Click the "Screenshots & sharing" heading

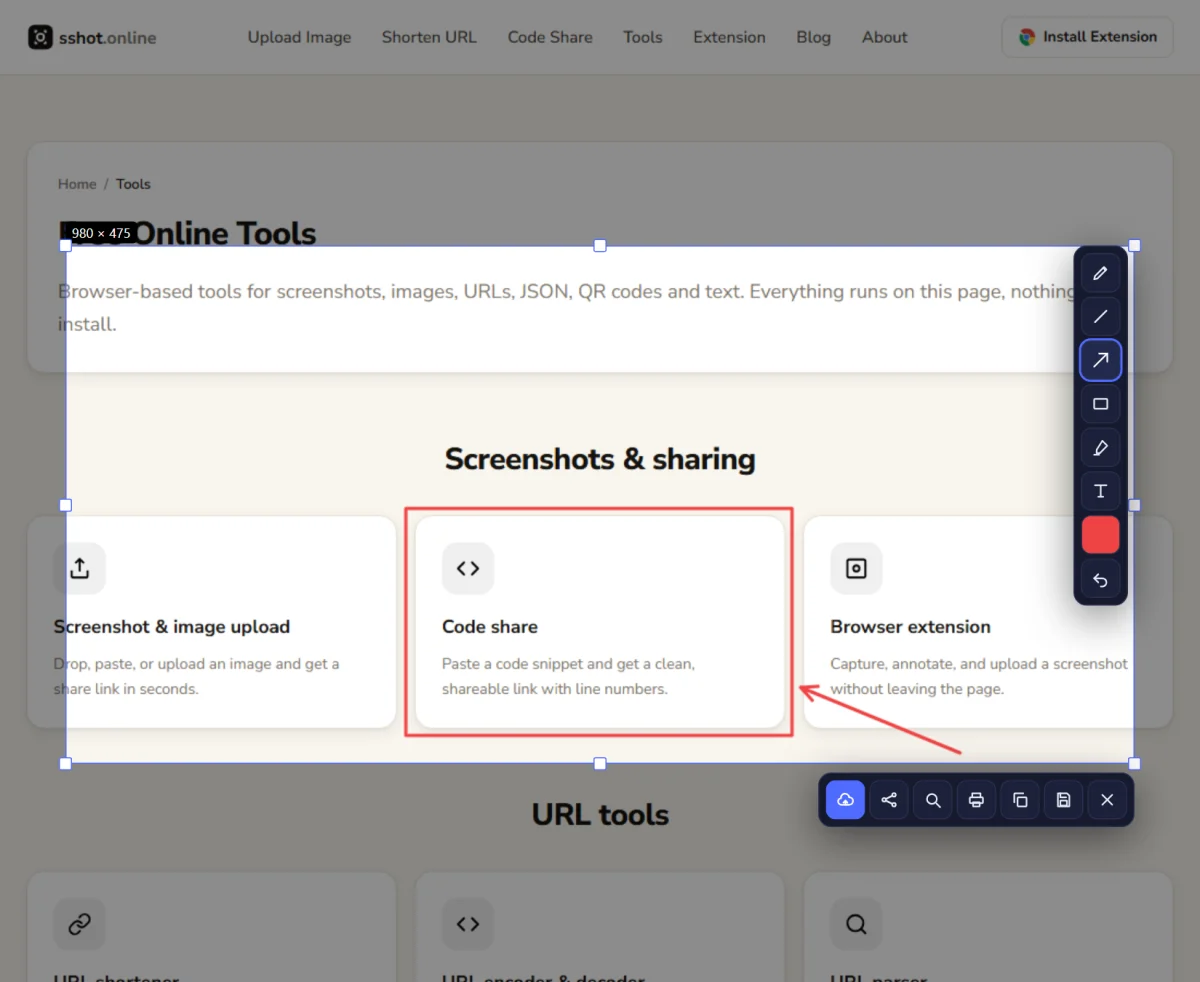click(x=600, y=459)
